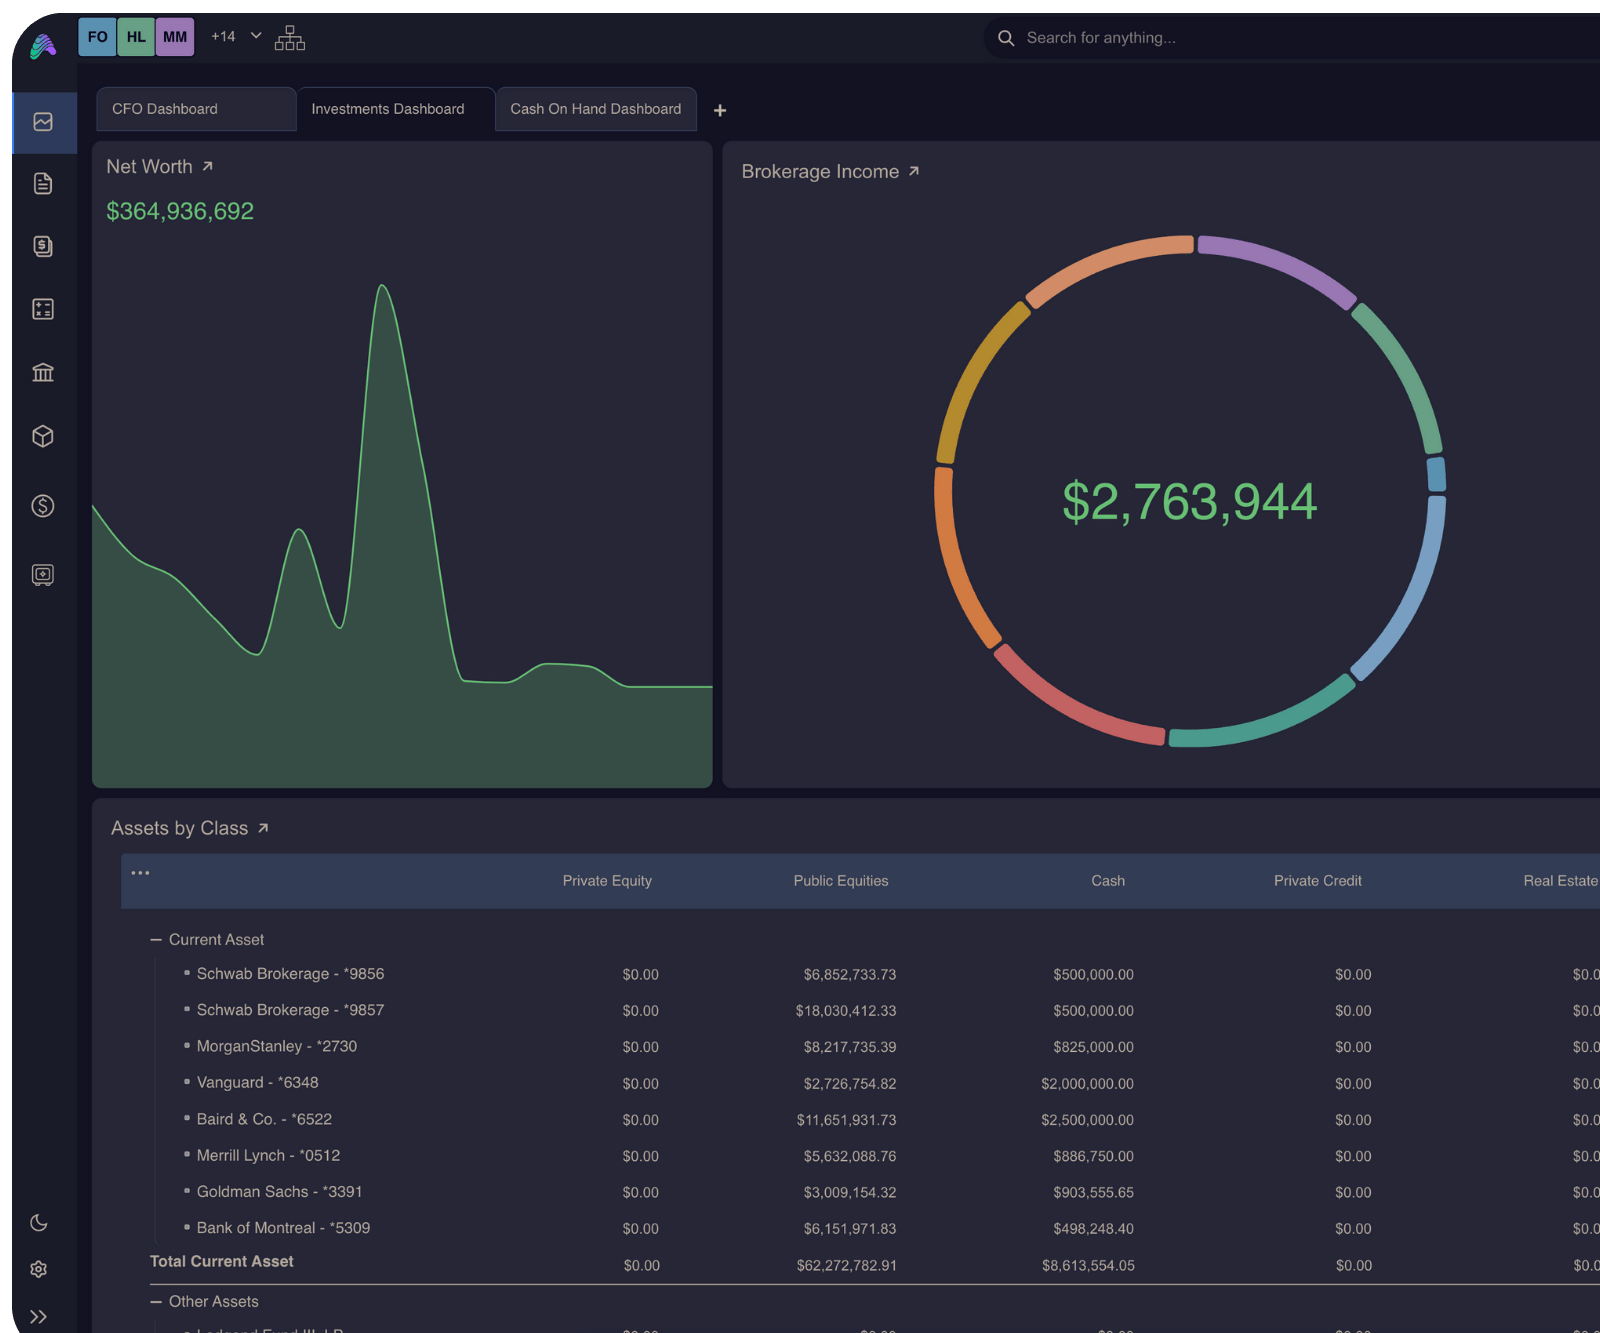Click the safe vault sidebar icon
The image size is (1600, 1333).
click(42, 575)
